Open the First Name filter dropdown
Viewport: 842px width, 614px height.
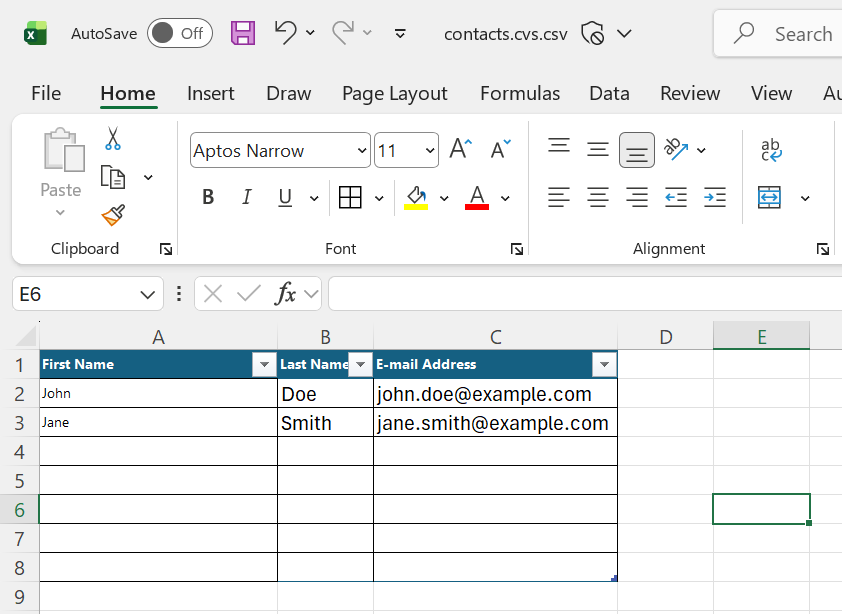264,364
